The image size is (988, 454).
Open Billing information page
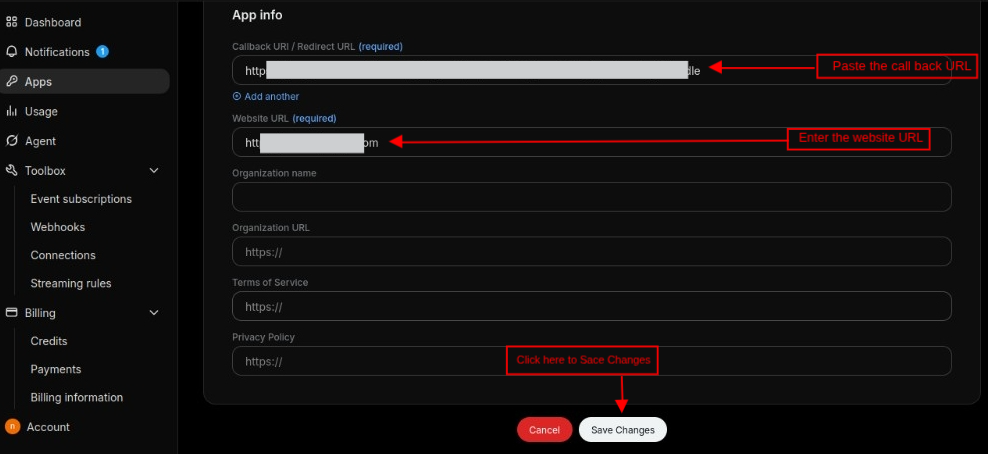77,397
